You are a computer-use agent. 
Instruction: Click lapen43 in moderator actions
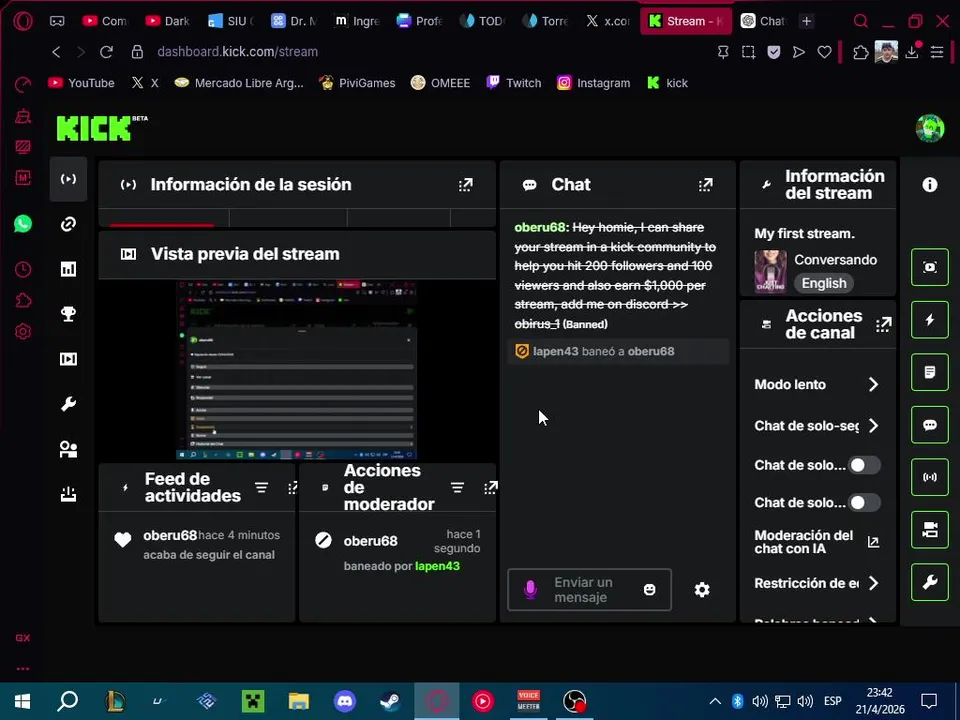(x=437, y=566)
